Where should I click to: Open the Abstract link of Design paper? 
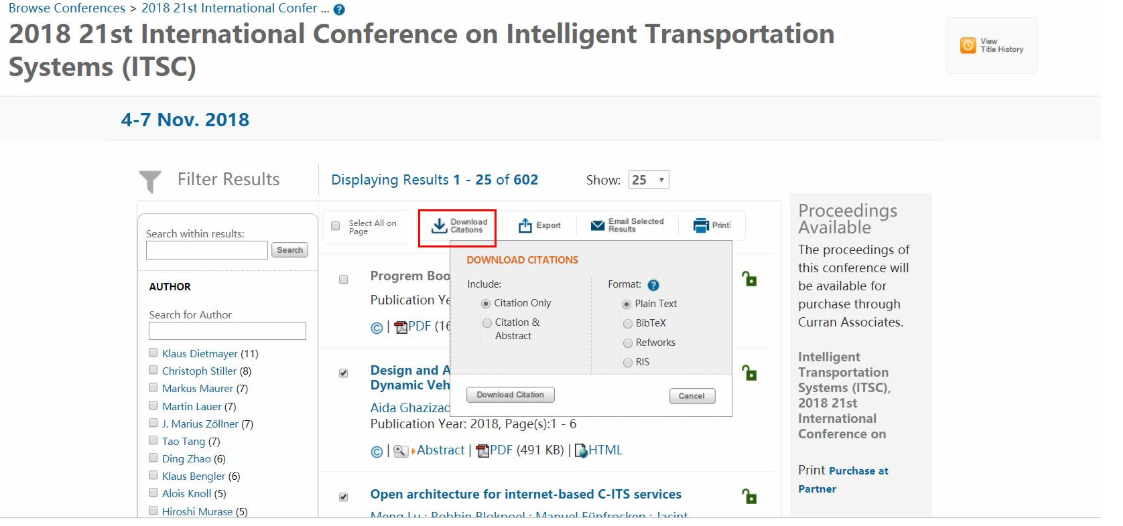click(440, 450)
